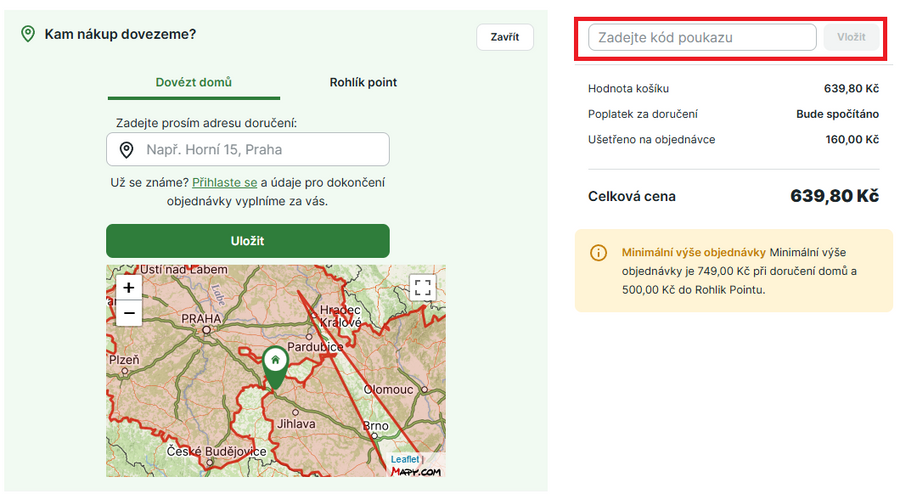Viewport: 900px width, 498px height.
Task: Zoom out on the delivery map
Action: [x=128, y=313]
